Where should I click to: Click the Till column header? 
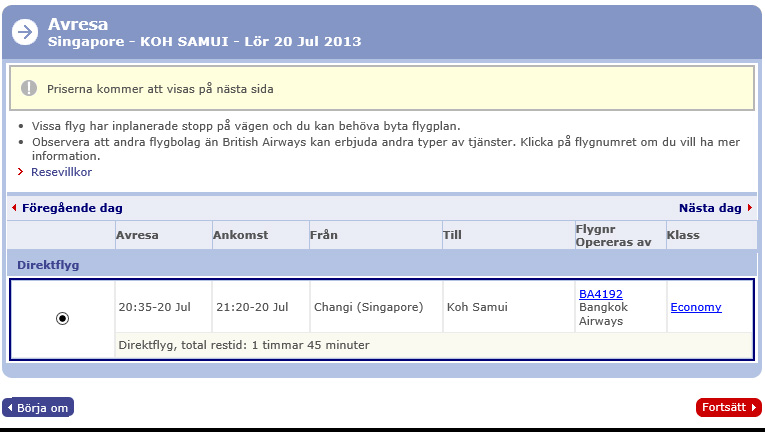[x=452, y=235]
